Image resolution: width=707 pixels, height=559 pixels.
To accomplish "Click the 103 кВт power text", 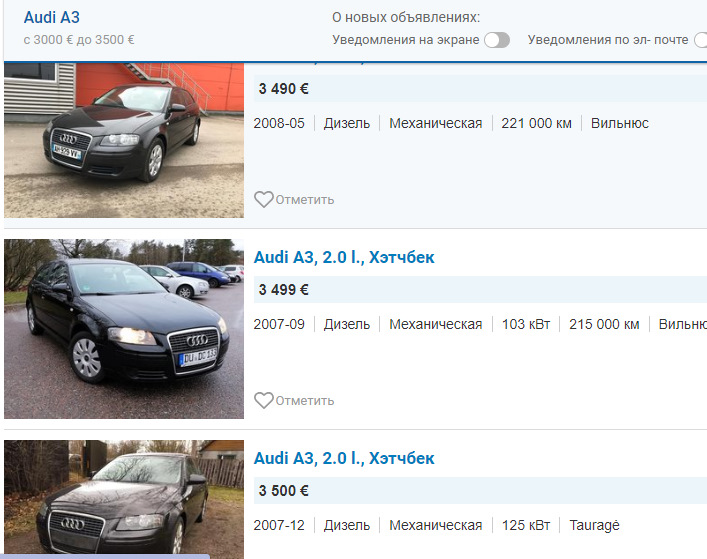I will (x=526, y=325).
